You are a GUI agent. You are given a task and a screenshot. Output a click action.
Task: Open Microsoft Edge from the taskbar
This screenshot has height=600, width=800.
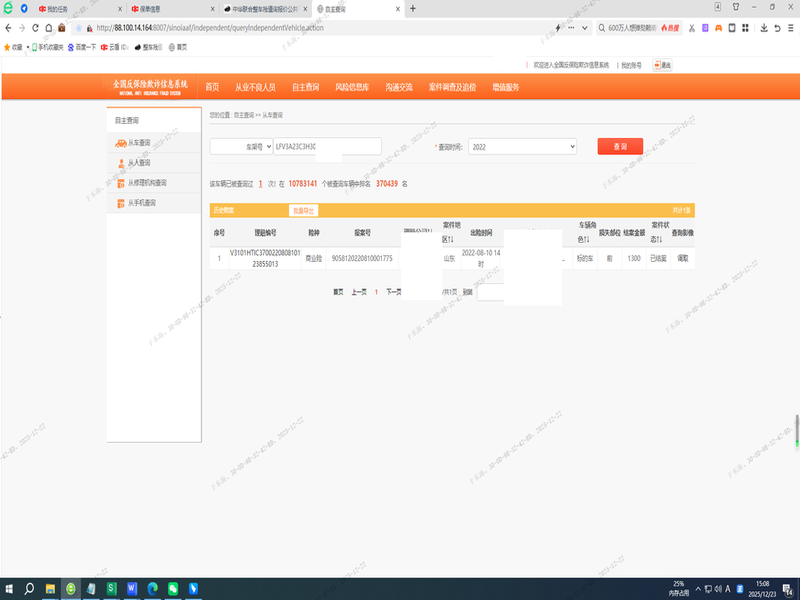(x=153, y=588)
